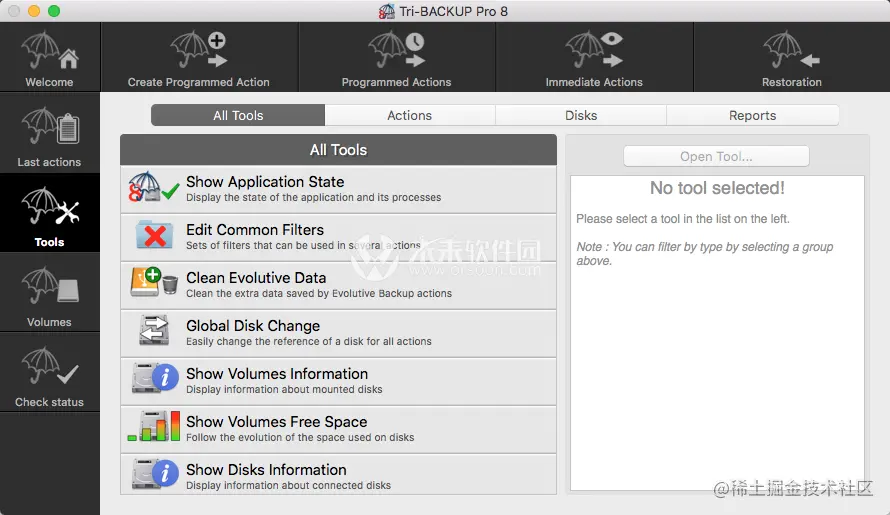The width and height of the screenshot is (890, 515).
Task: Click the Show Volumes Free Space bars icon
Action: 154,426
